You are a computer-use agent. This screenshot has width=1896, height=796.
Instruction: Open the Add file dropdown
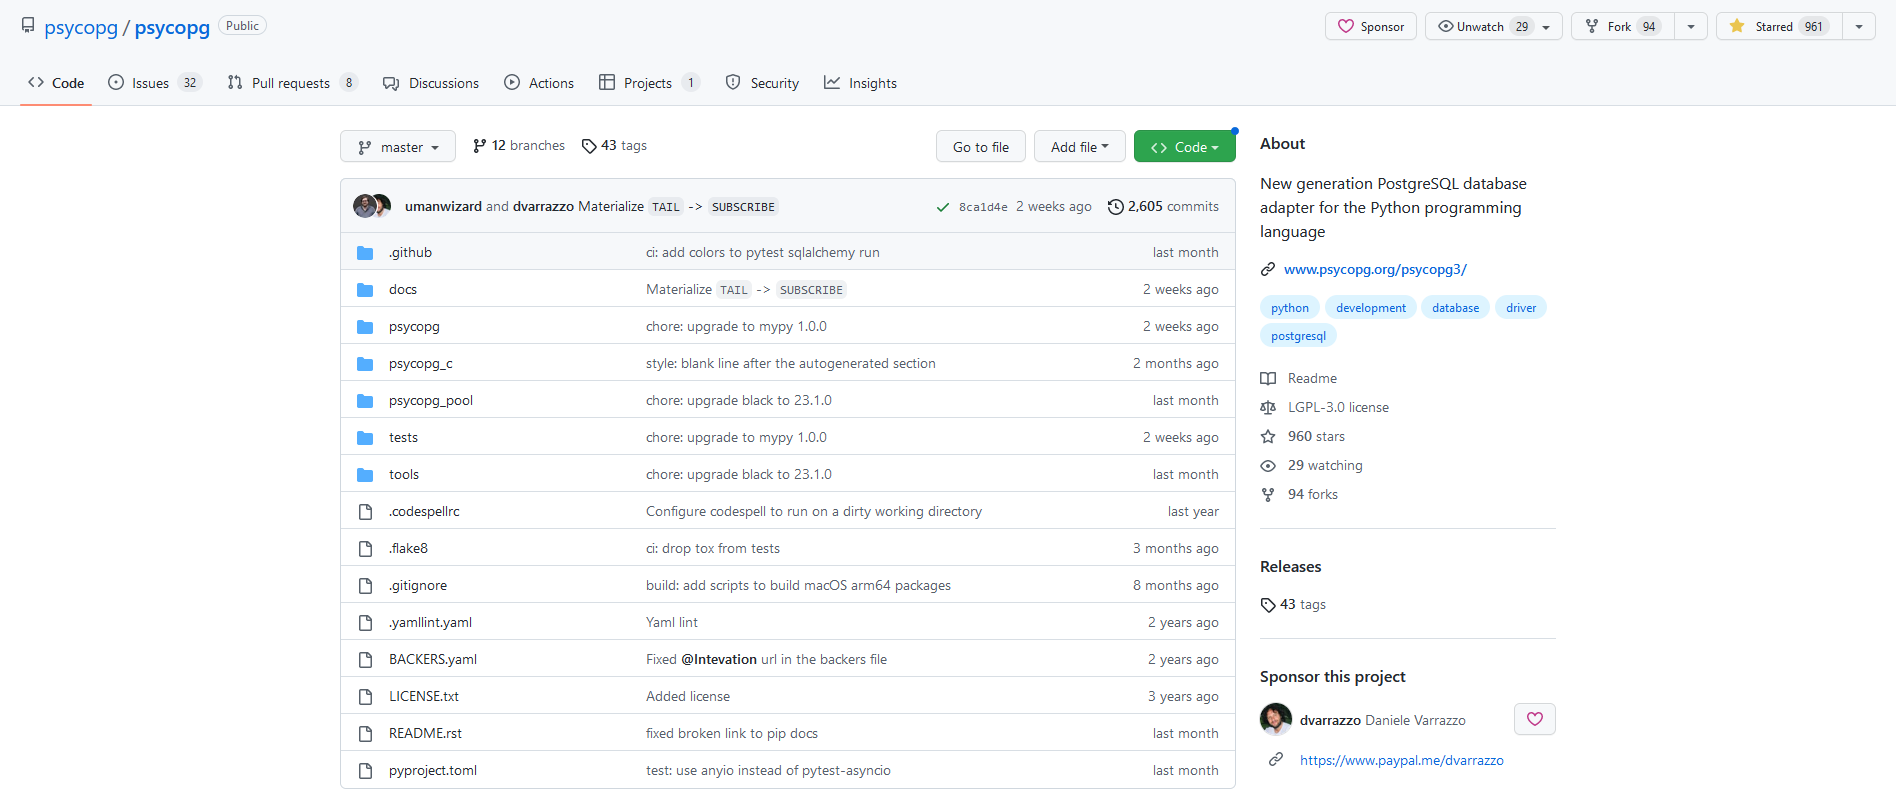point(1079,146)
